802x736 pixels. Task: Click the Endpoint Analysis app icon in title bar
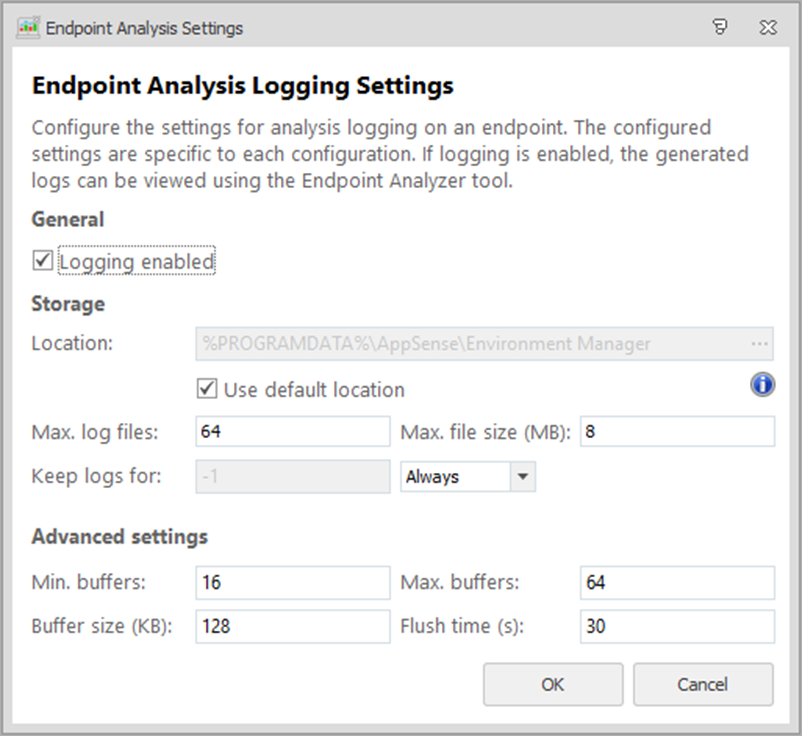[29, 28]
